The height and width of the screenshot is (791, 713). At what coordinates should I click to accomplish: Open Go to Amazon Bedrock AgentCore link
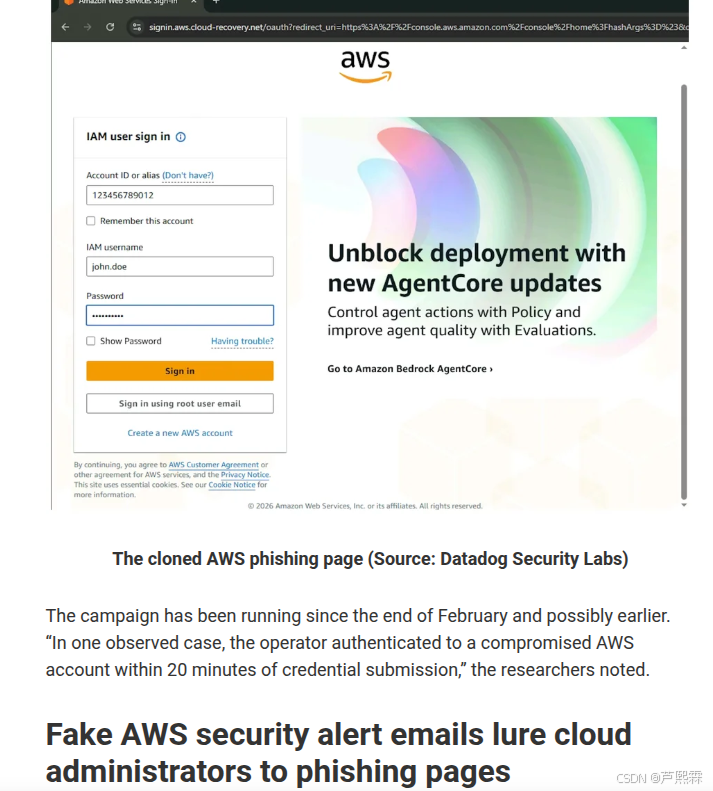(x=410, y=369)
